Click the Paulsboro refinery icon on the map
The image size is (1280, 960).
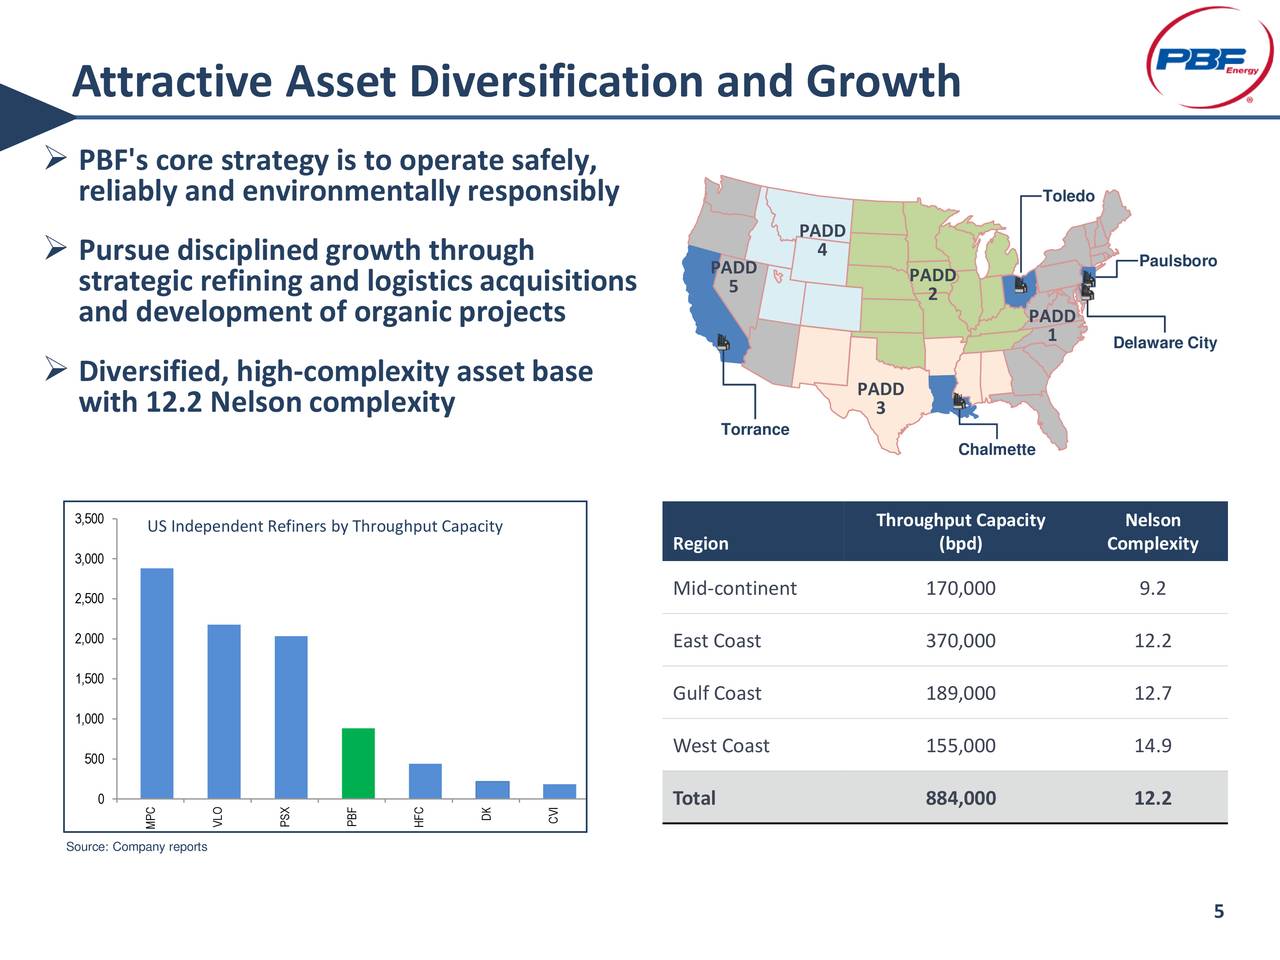coord(1088,278)
